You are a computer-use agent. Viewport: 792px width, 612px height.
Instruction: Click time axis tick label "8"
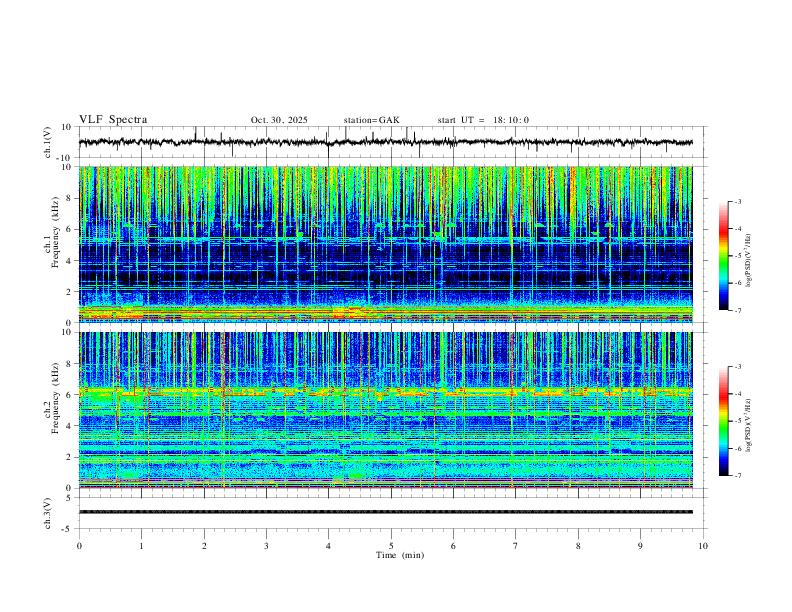tap(578, 546)
